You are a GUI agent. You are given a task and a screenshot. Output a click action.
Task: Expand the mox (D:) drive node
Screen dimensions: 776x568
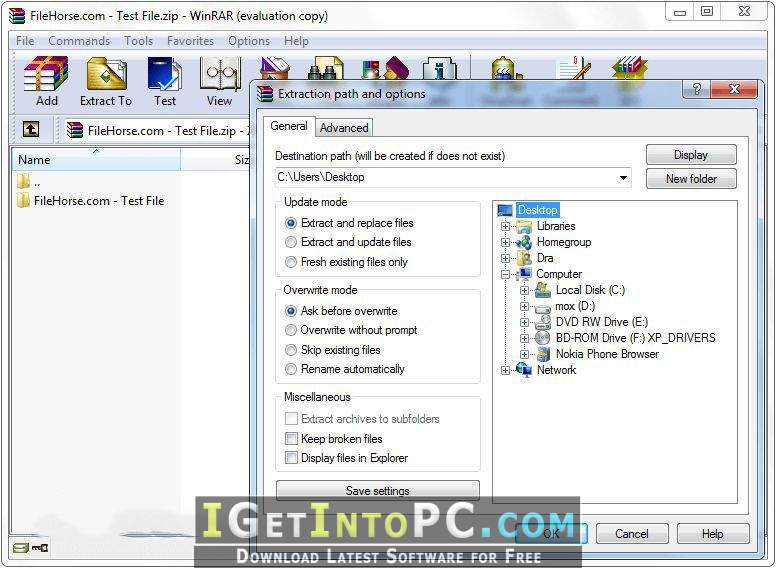point(524,306)
